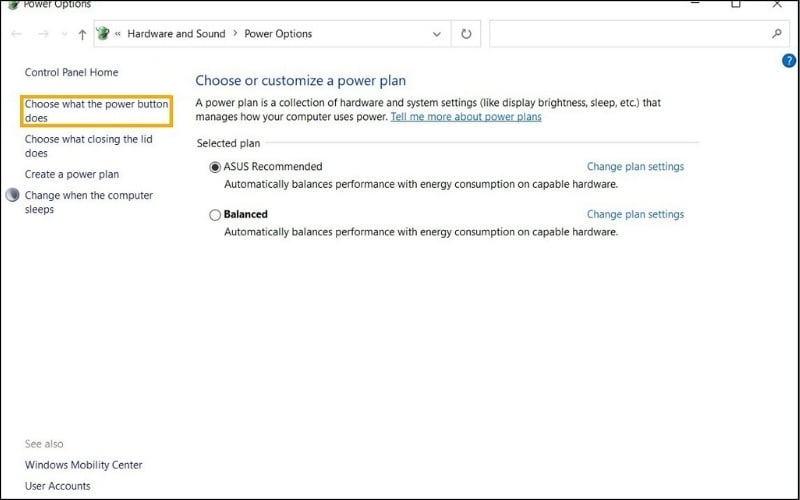Open Change plan settings for ASUS Recommended
This screenshot has width=800, height=500.
point(635,167)
